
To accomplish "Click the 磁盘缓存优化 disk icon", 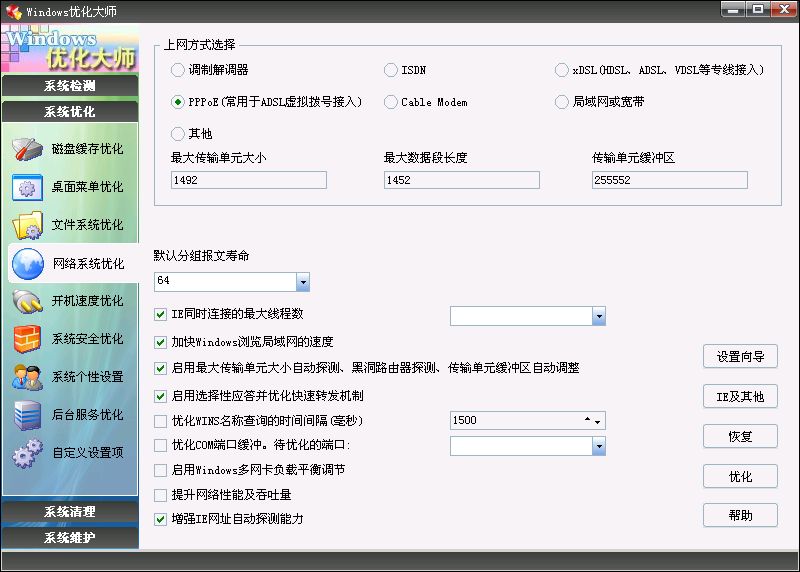I will tap(28, 149).
